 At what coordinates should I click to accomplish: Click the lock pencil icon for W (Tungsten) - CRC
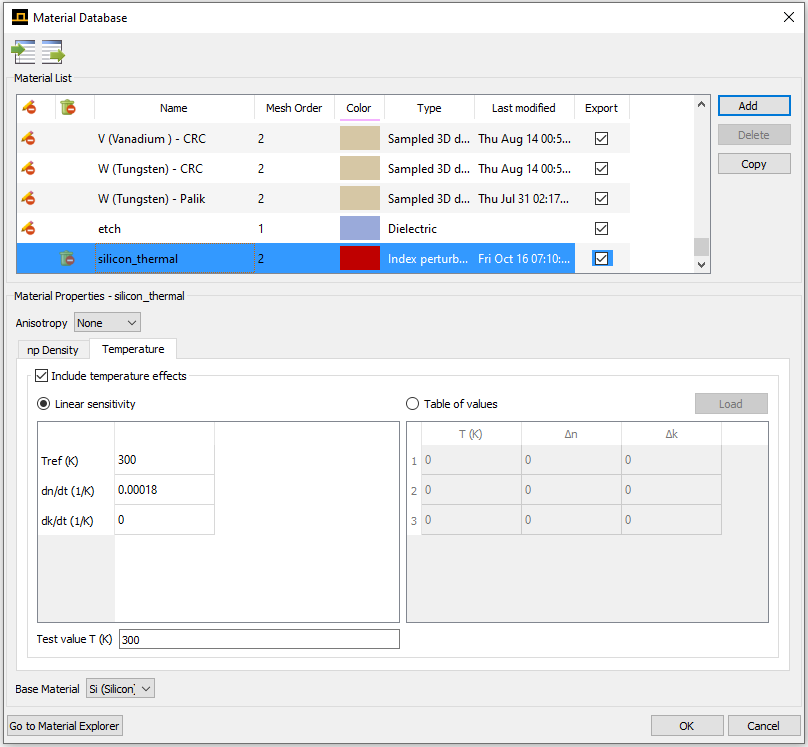[28, 168]
